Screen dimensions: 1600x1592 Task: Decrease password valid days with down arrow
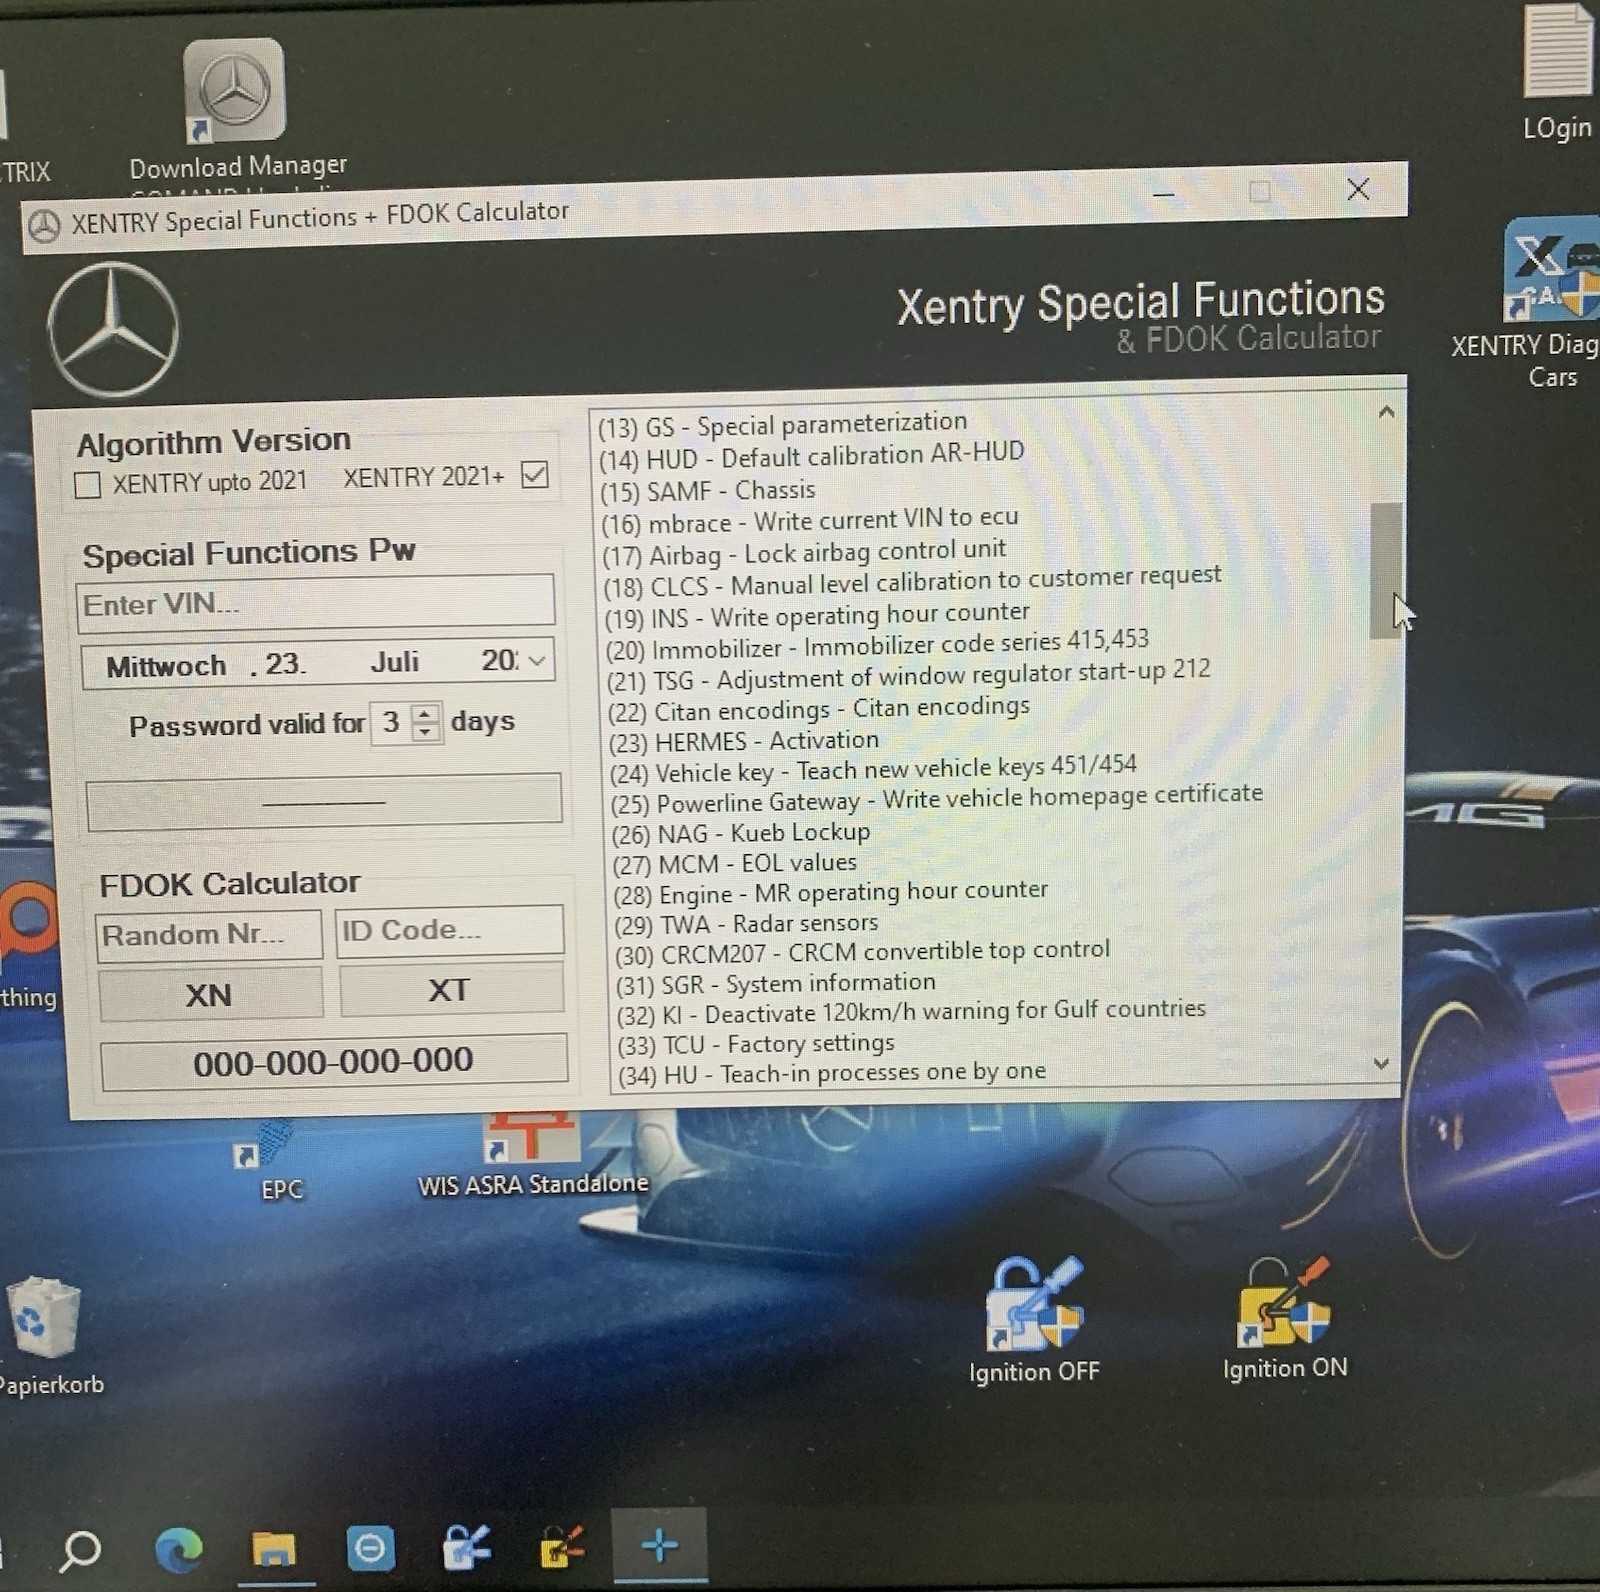[426, 730]
